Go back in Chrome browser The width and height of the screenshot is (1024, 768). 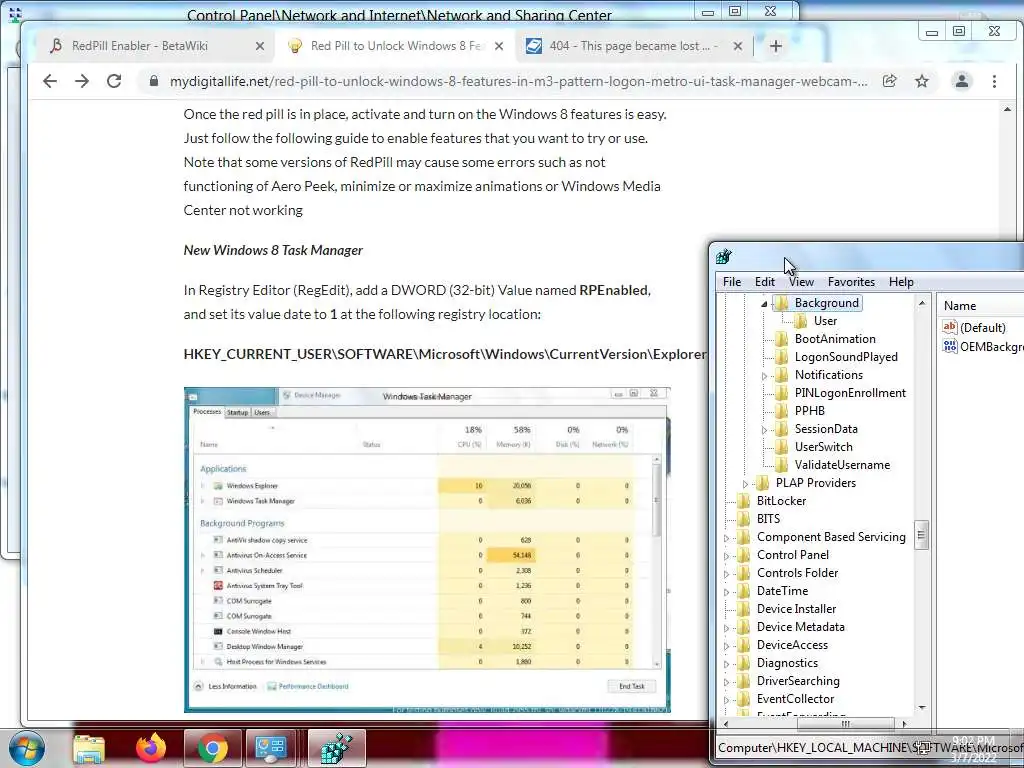[50, 81]
